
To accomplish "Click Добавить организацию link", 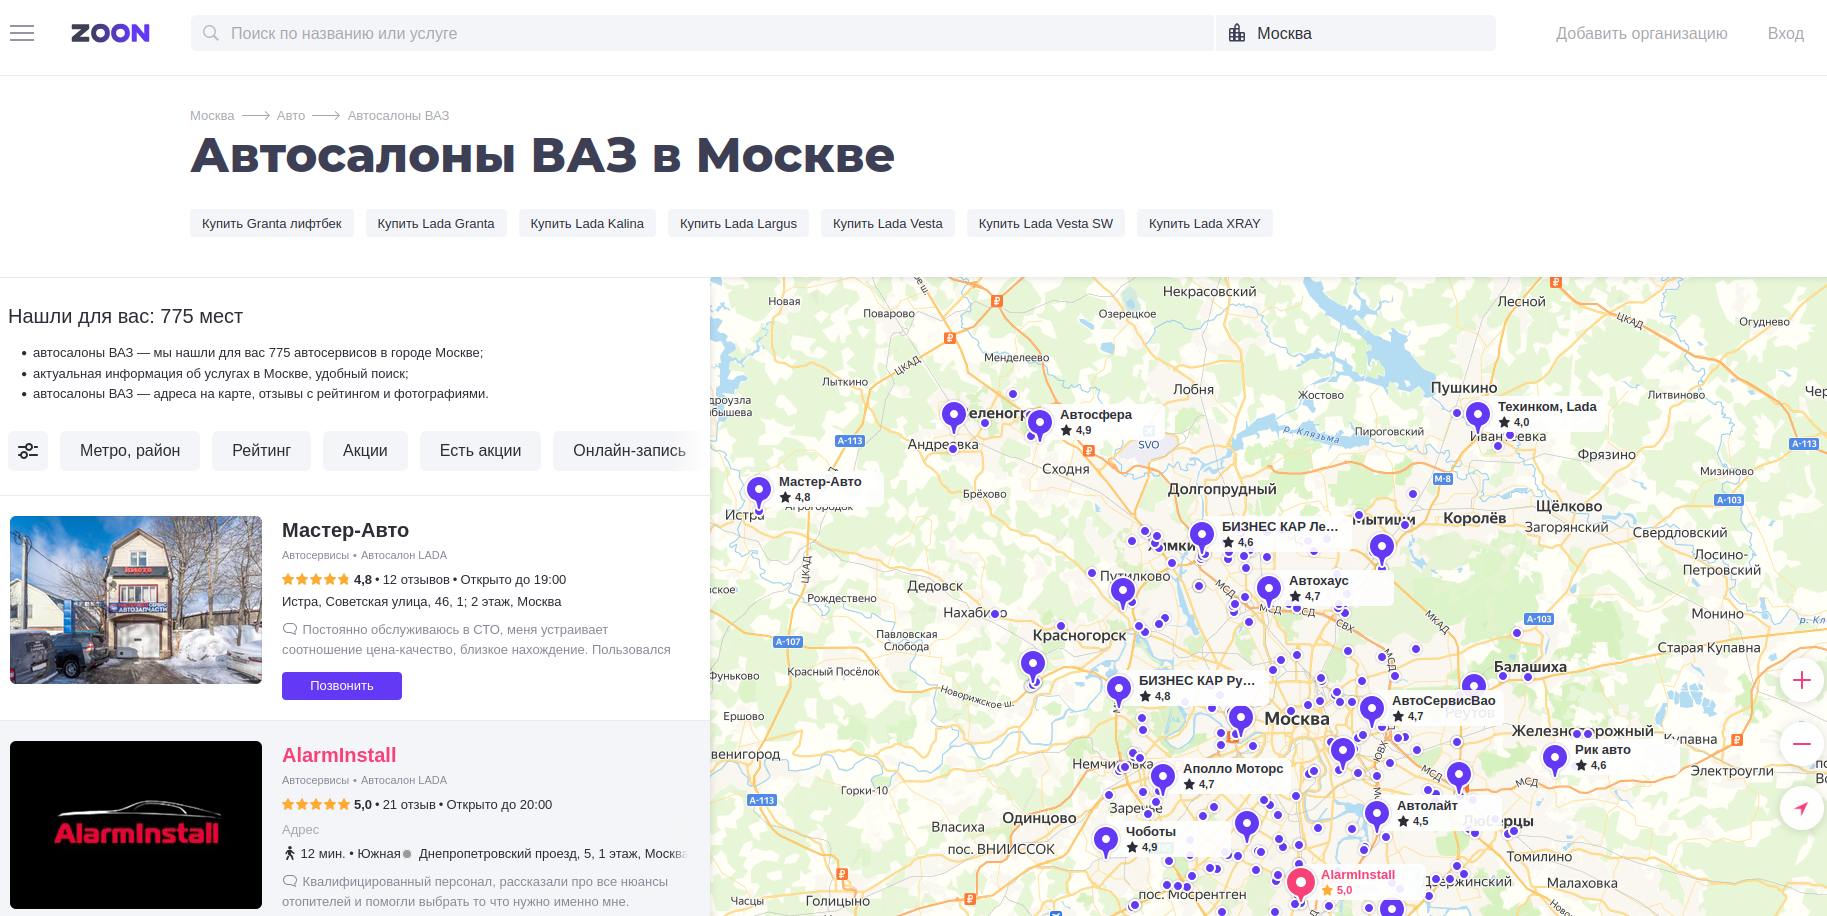I will (1641, 33).
